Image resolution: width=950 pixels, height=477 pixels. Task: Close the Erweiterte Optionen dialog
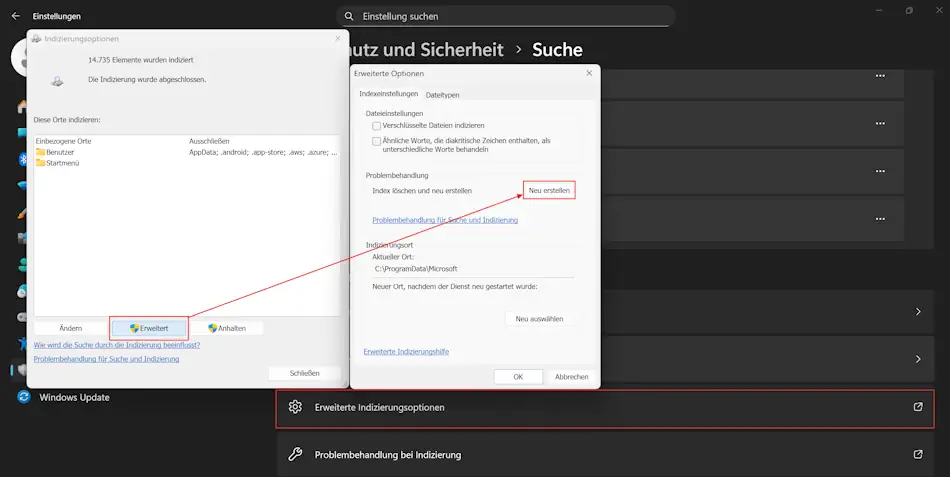(x=589, y=73)
